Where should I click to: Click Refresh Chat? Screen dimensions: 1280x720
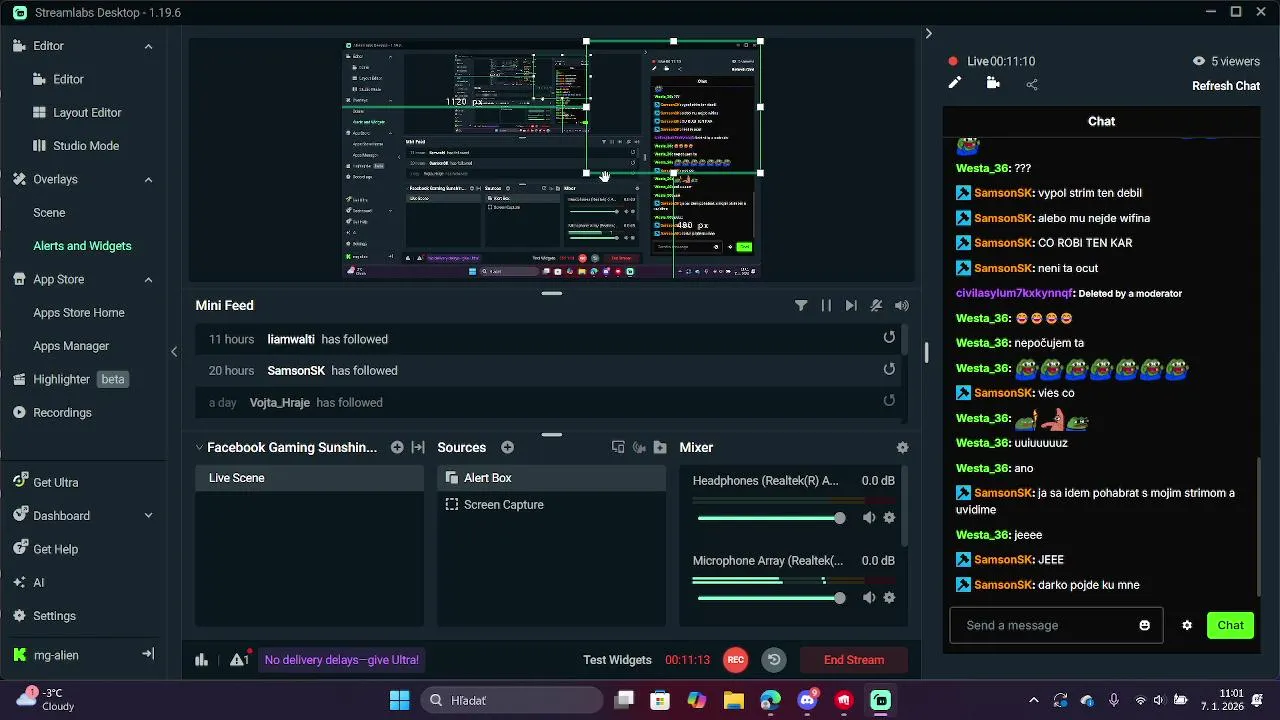coord(1226,86)
